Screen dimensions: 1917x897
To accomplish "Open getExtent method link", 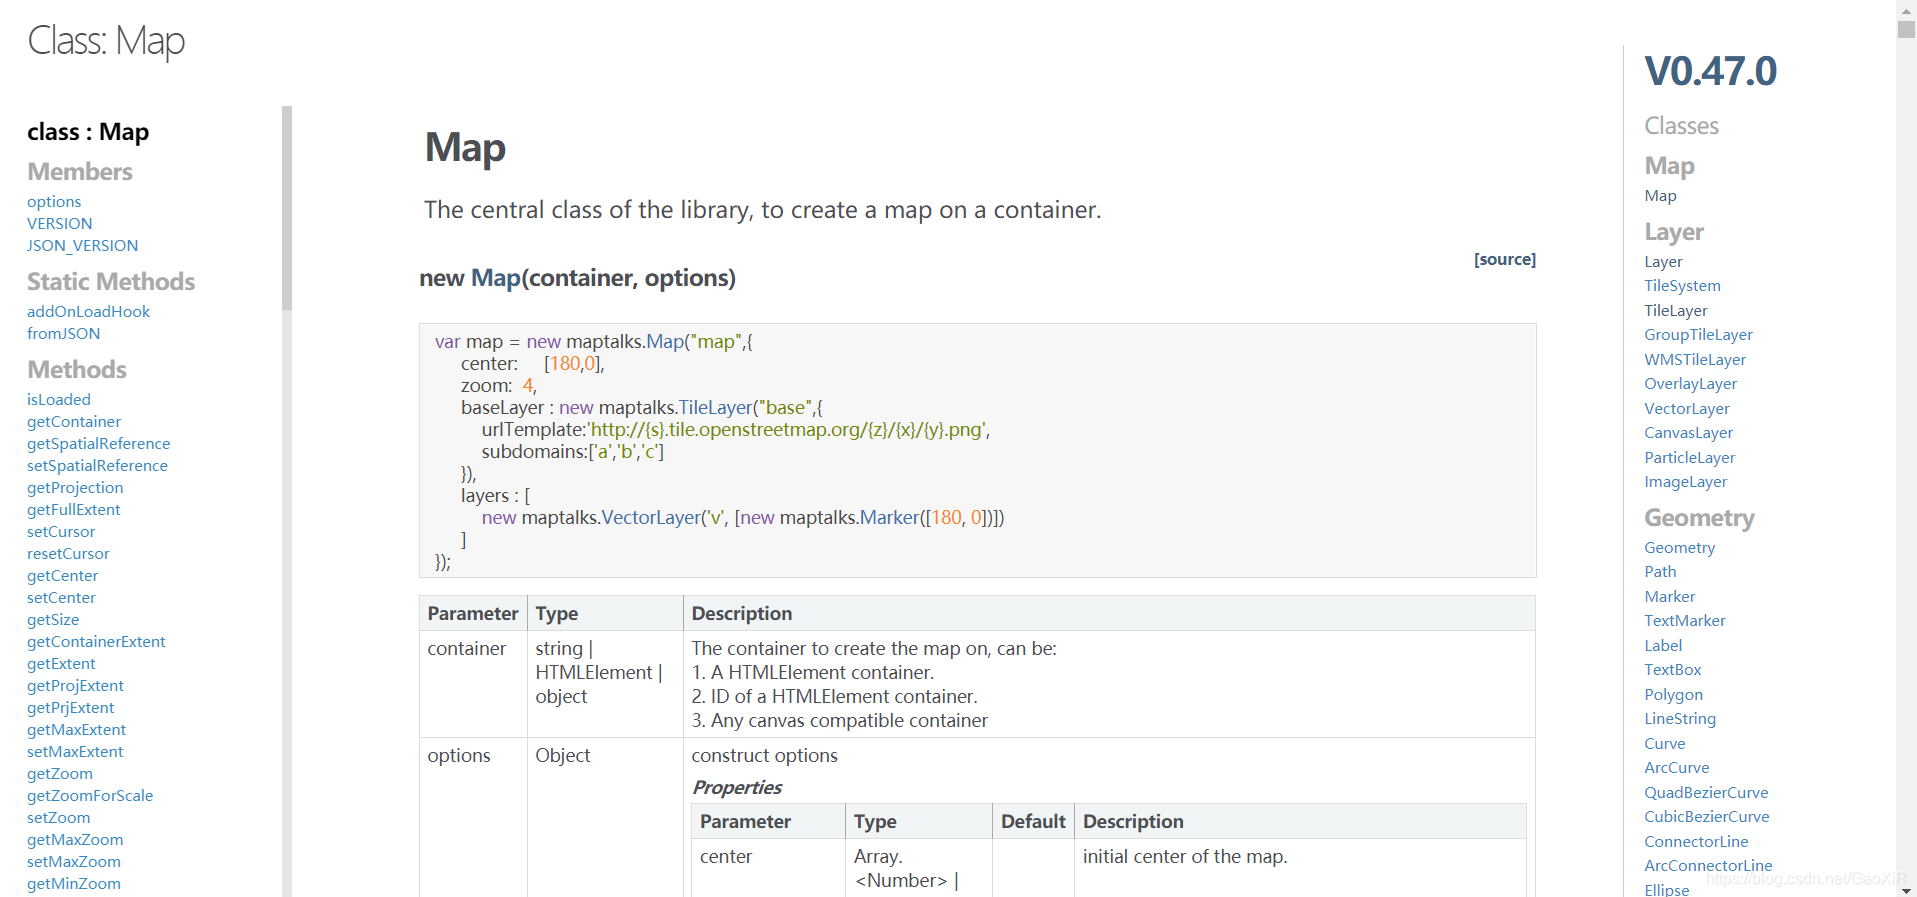I will click(61, 664).
